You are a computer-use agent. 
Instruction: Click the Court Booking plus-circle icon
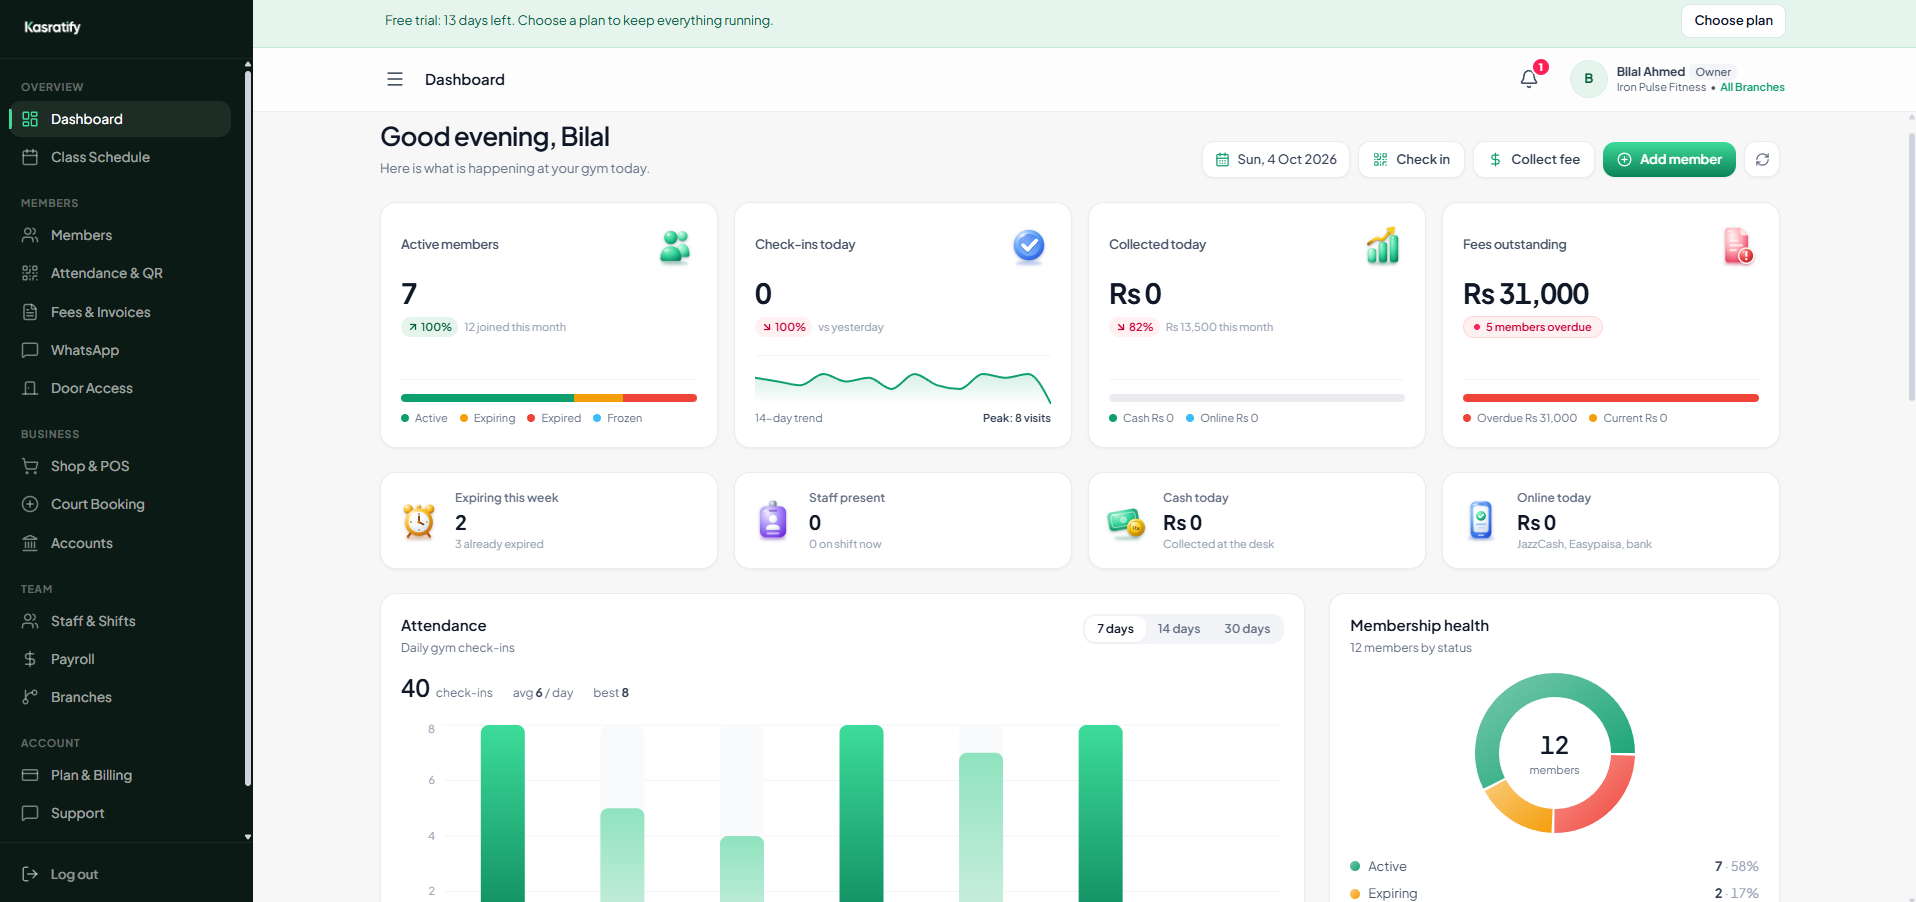[30, 504]
